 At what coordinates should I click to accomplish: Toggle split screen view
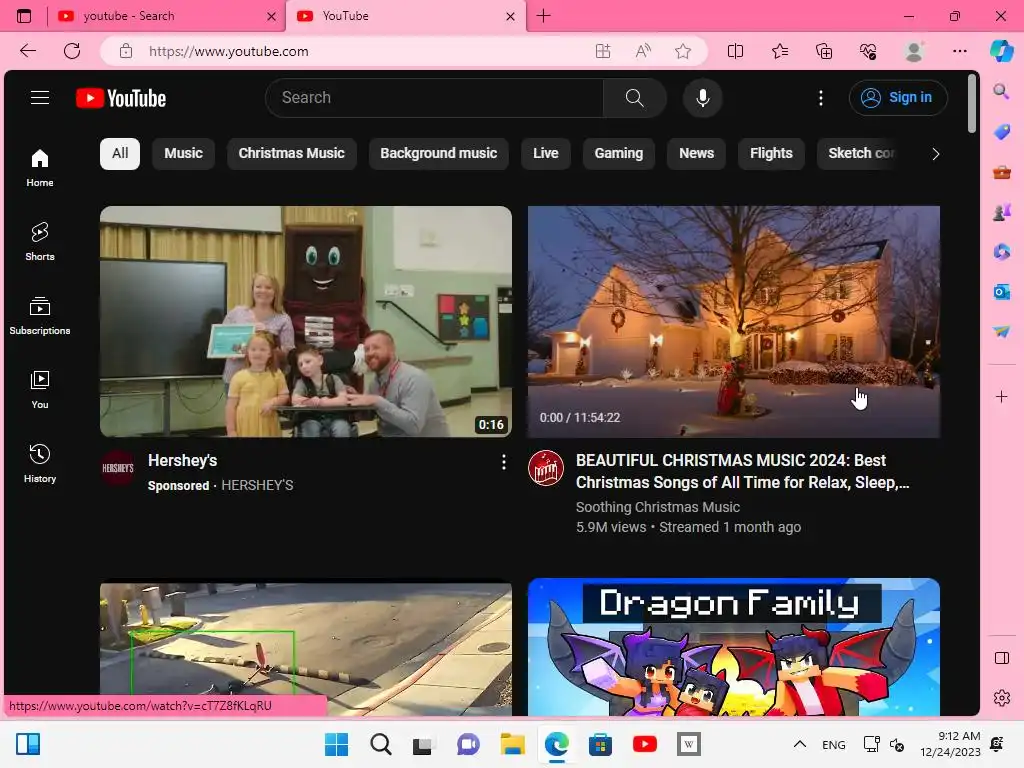(735, 51)
